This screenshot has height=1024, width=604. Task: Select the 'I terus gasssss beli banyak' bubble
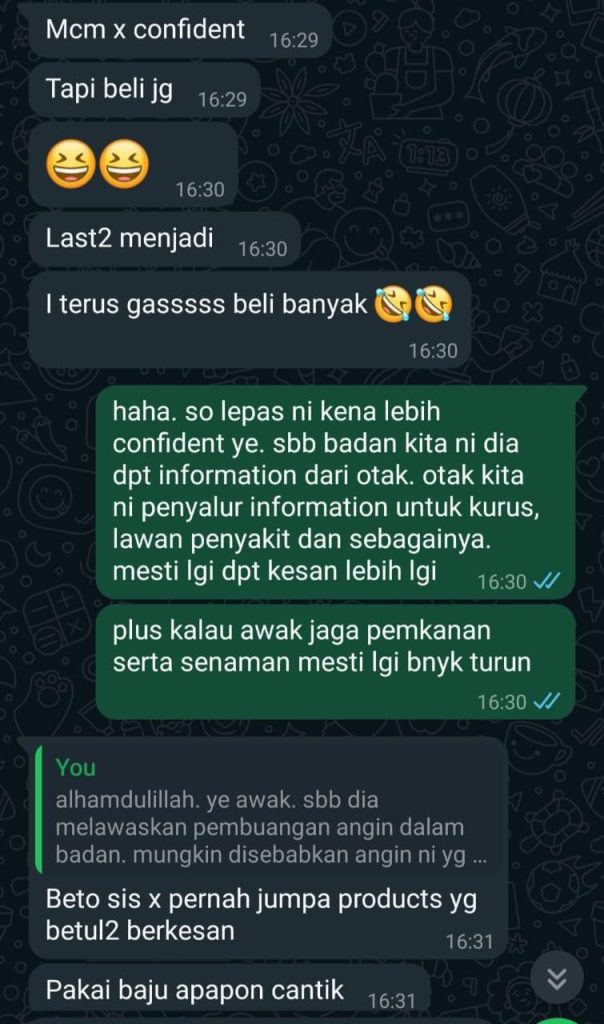249,320
